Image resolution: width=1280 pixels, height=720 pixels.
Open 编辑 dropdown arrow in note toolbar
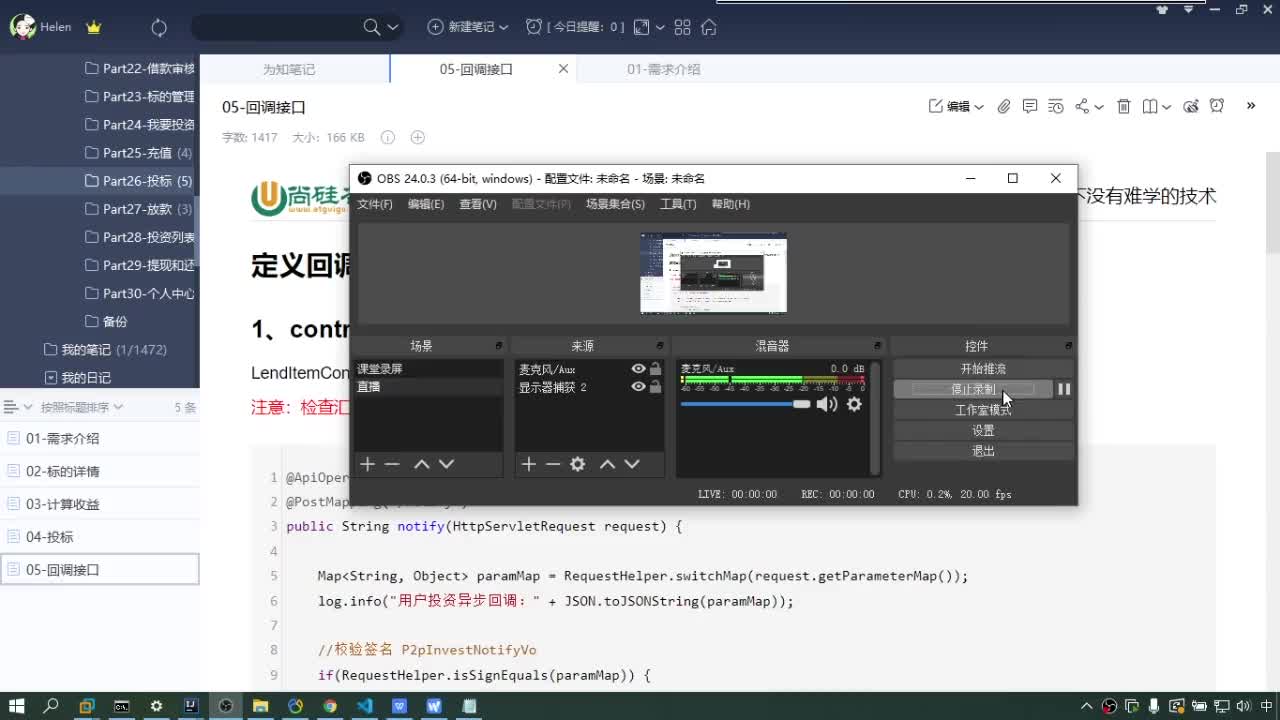[x=979, y=107]
